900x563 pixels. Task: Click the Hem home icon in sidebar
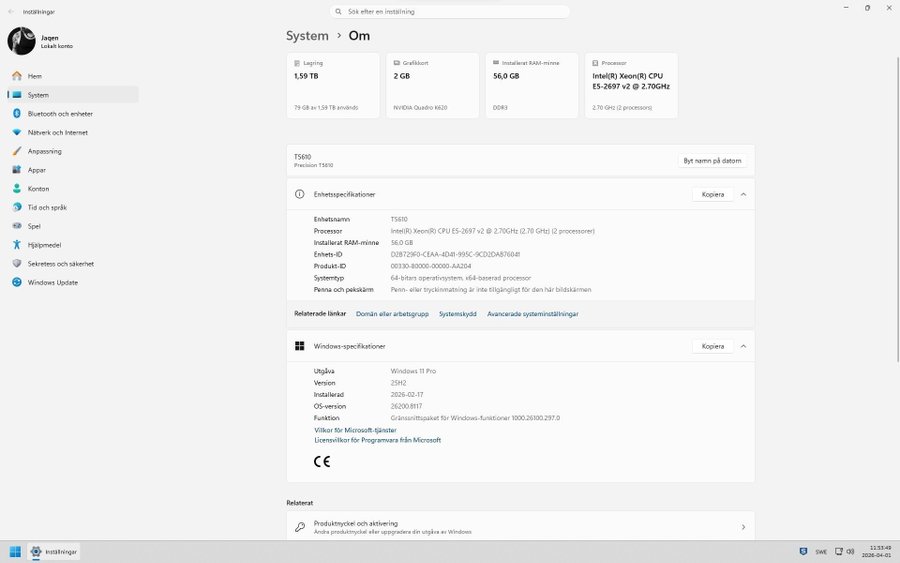[17, 76]
